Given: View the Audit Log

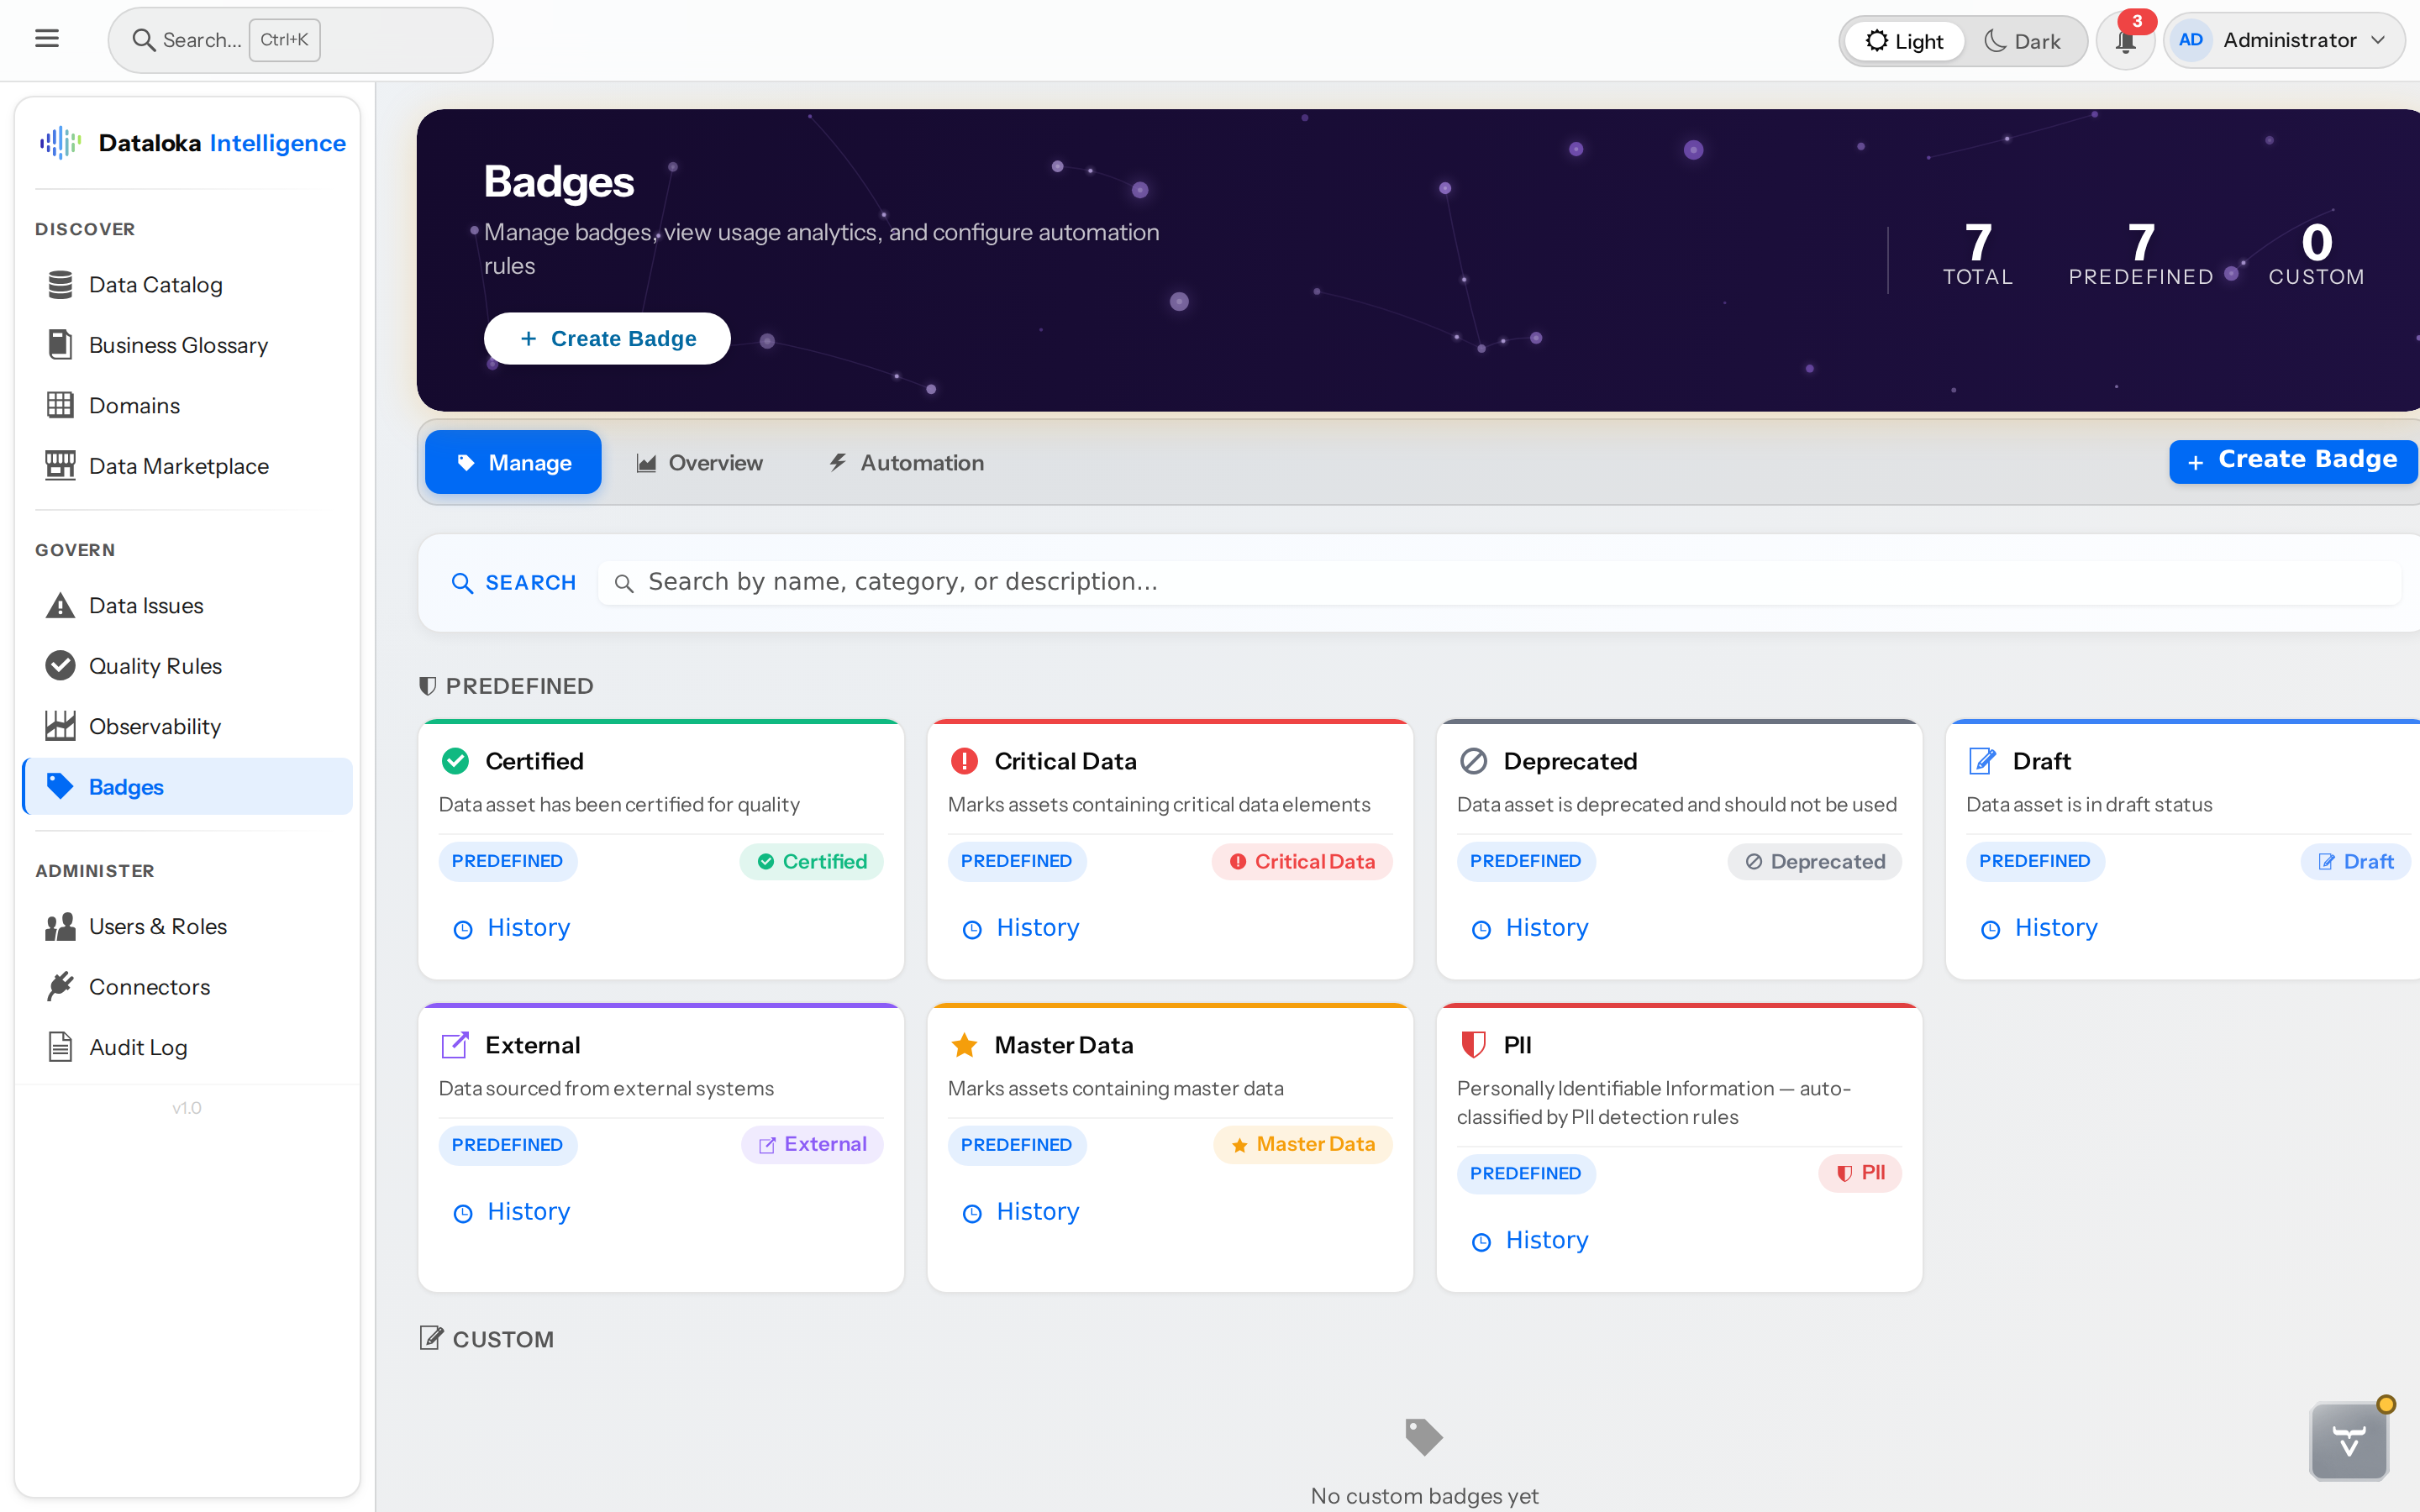Looking at the screenshot, I should pyautogui.click(x=137, y=1046).
